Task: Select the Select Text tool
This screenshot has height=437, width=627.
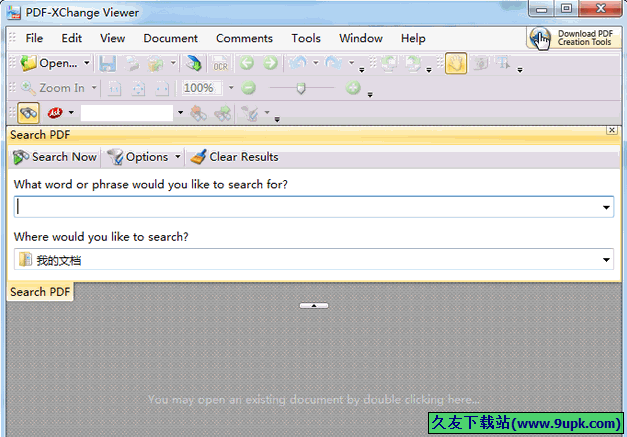Action: tap(503, 63)
